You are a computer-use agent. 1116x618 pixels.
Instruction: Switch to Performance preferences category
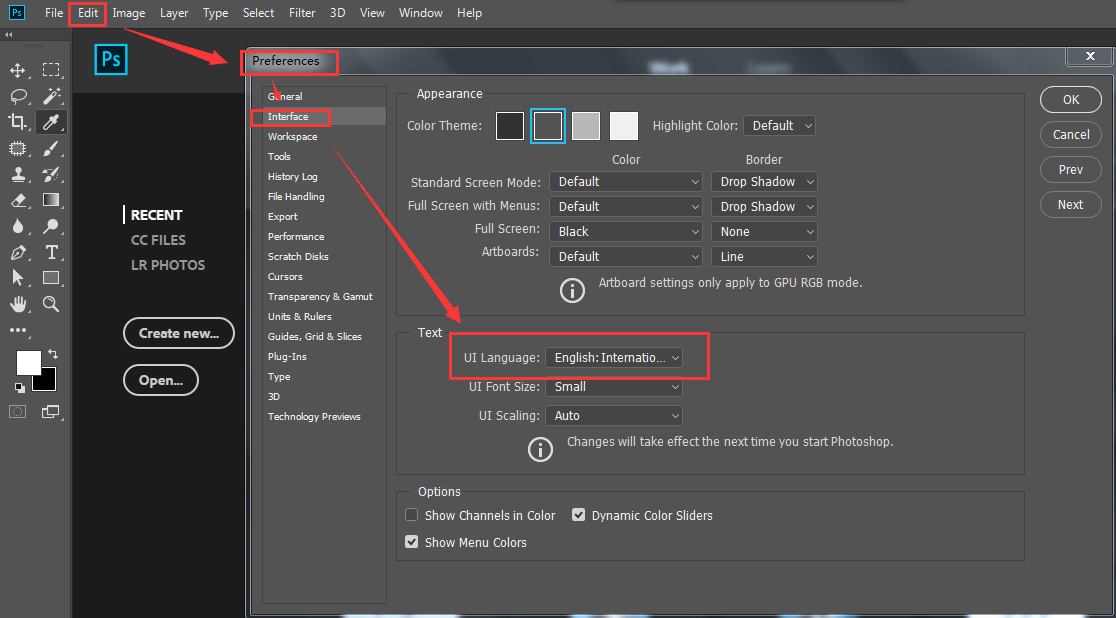click(296, 236)
